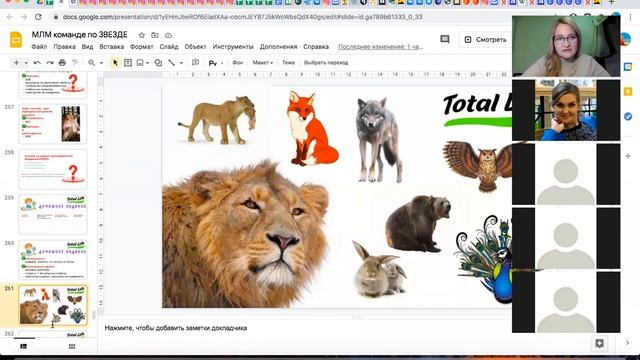Screen dimensions: 640x360
Task: Open the Вставка menu
Action: (111, 47)
